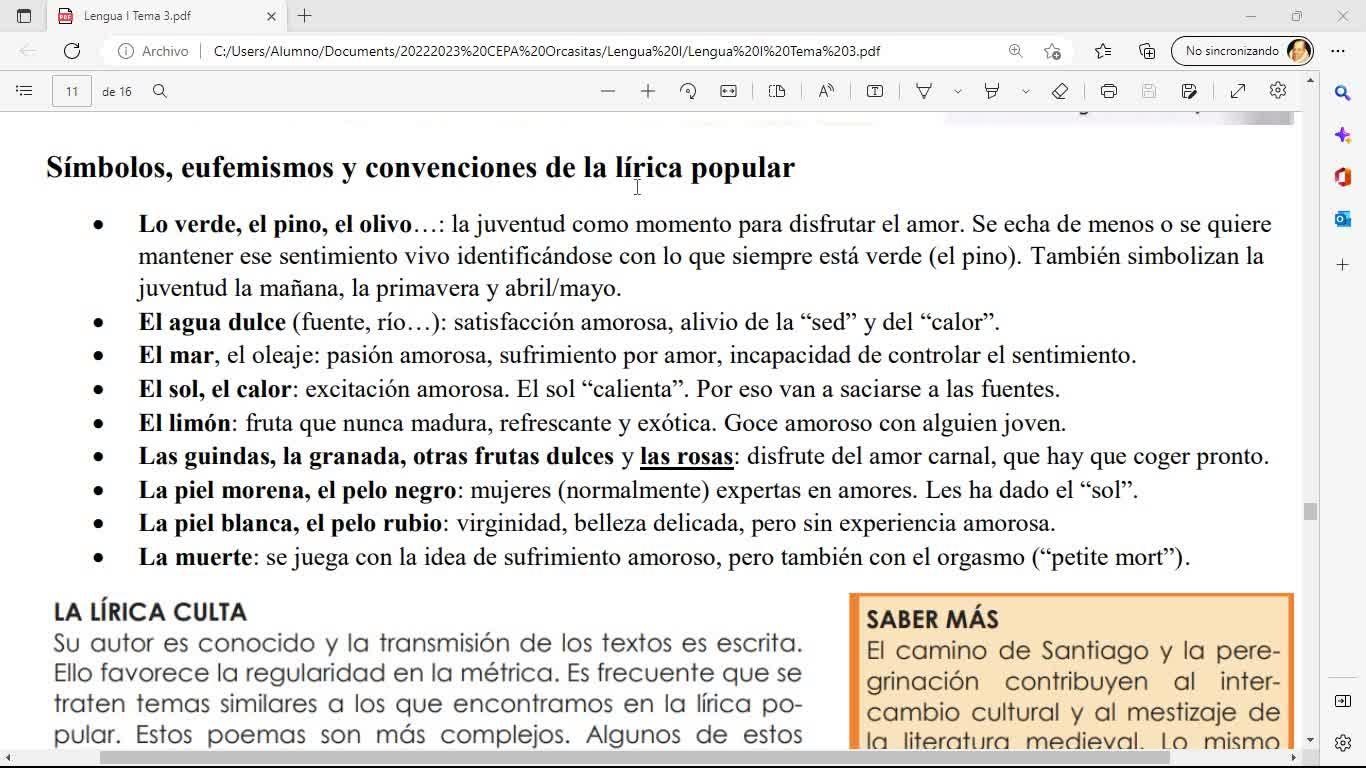1366x768 pixels.
Task: Print the PDF document
Action: tap(1109, 91)
